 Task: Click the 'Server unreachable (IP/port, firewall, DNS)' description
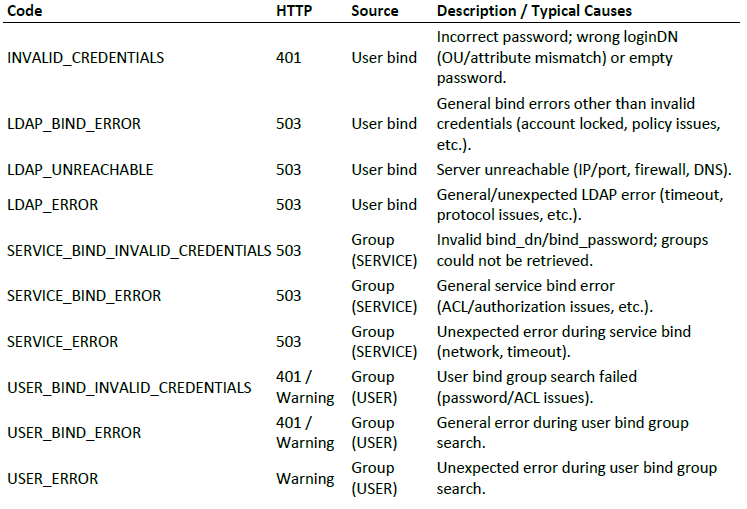584,170
